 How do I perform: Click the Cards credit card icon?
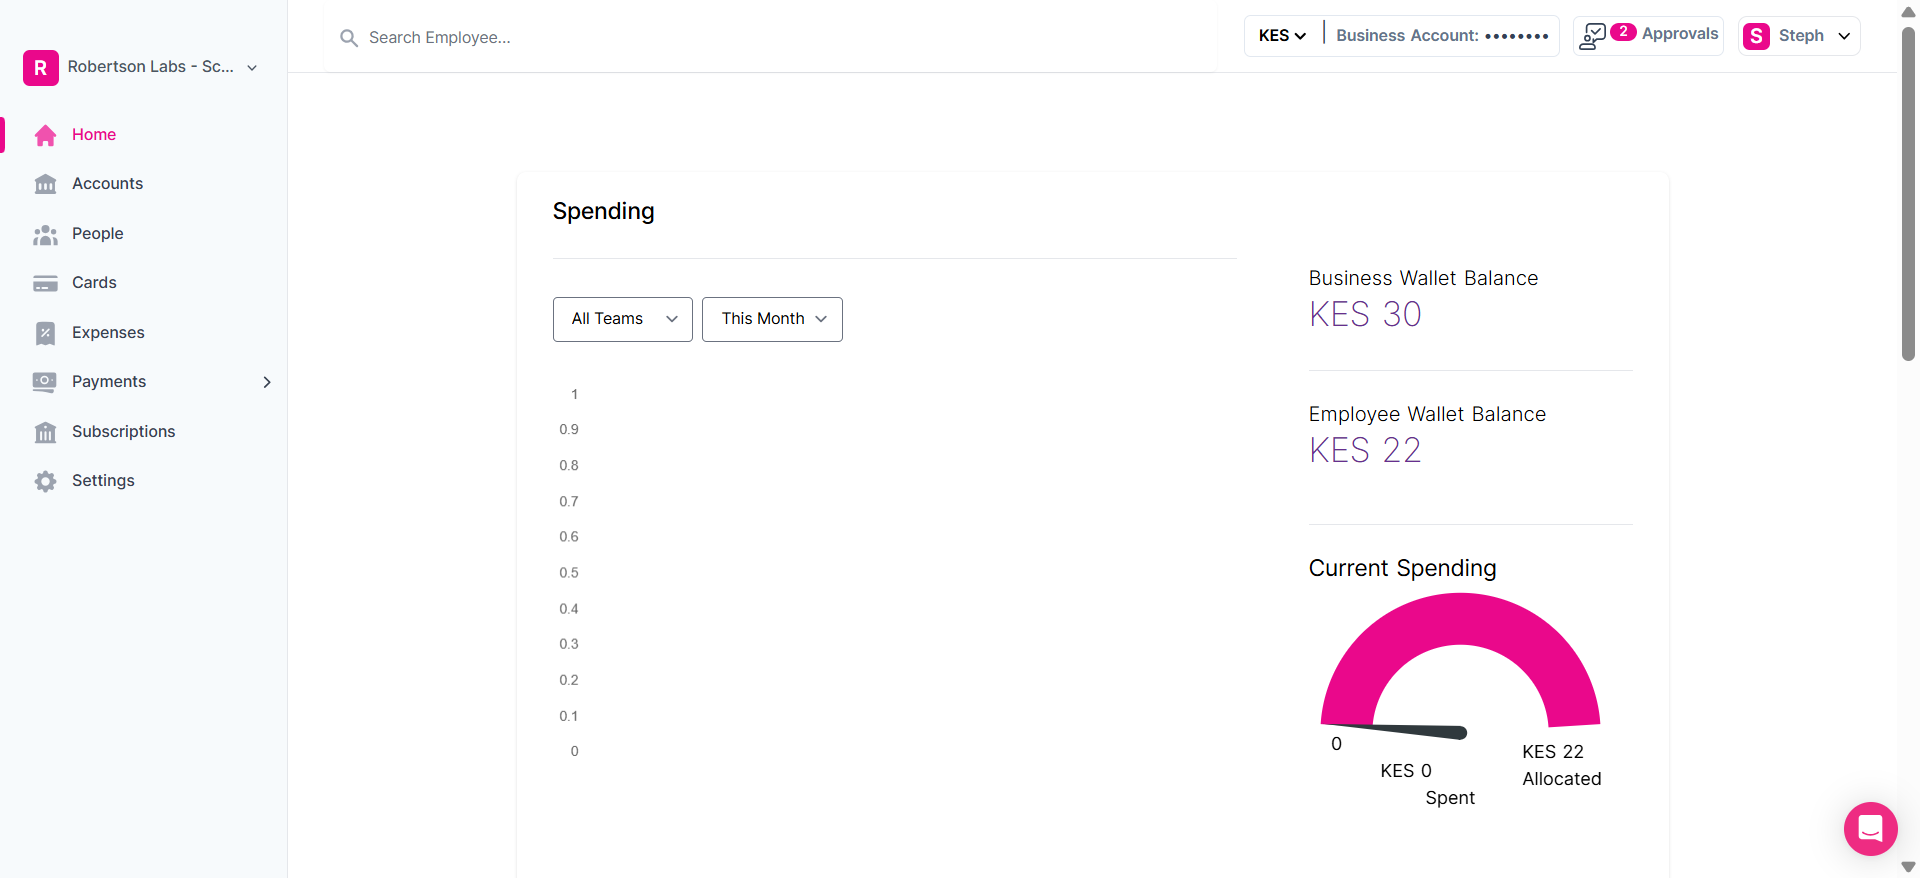pos(45,283)
